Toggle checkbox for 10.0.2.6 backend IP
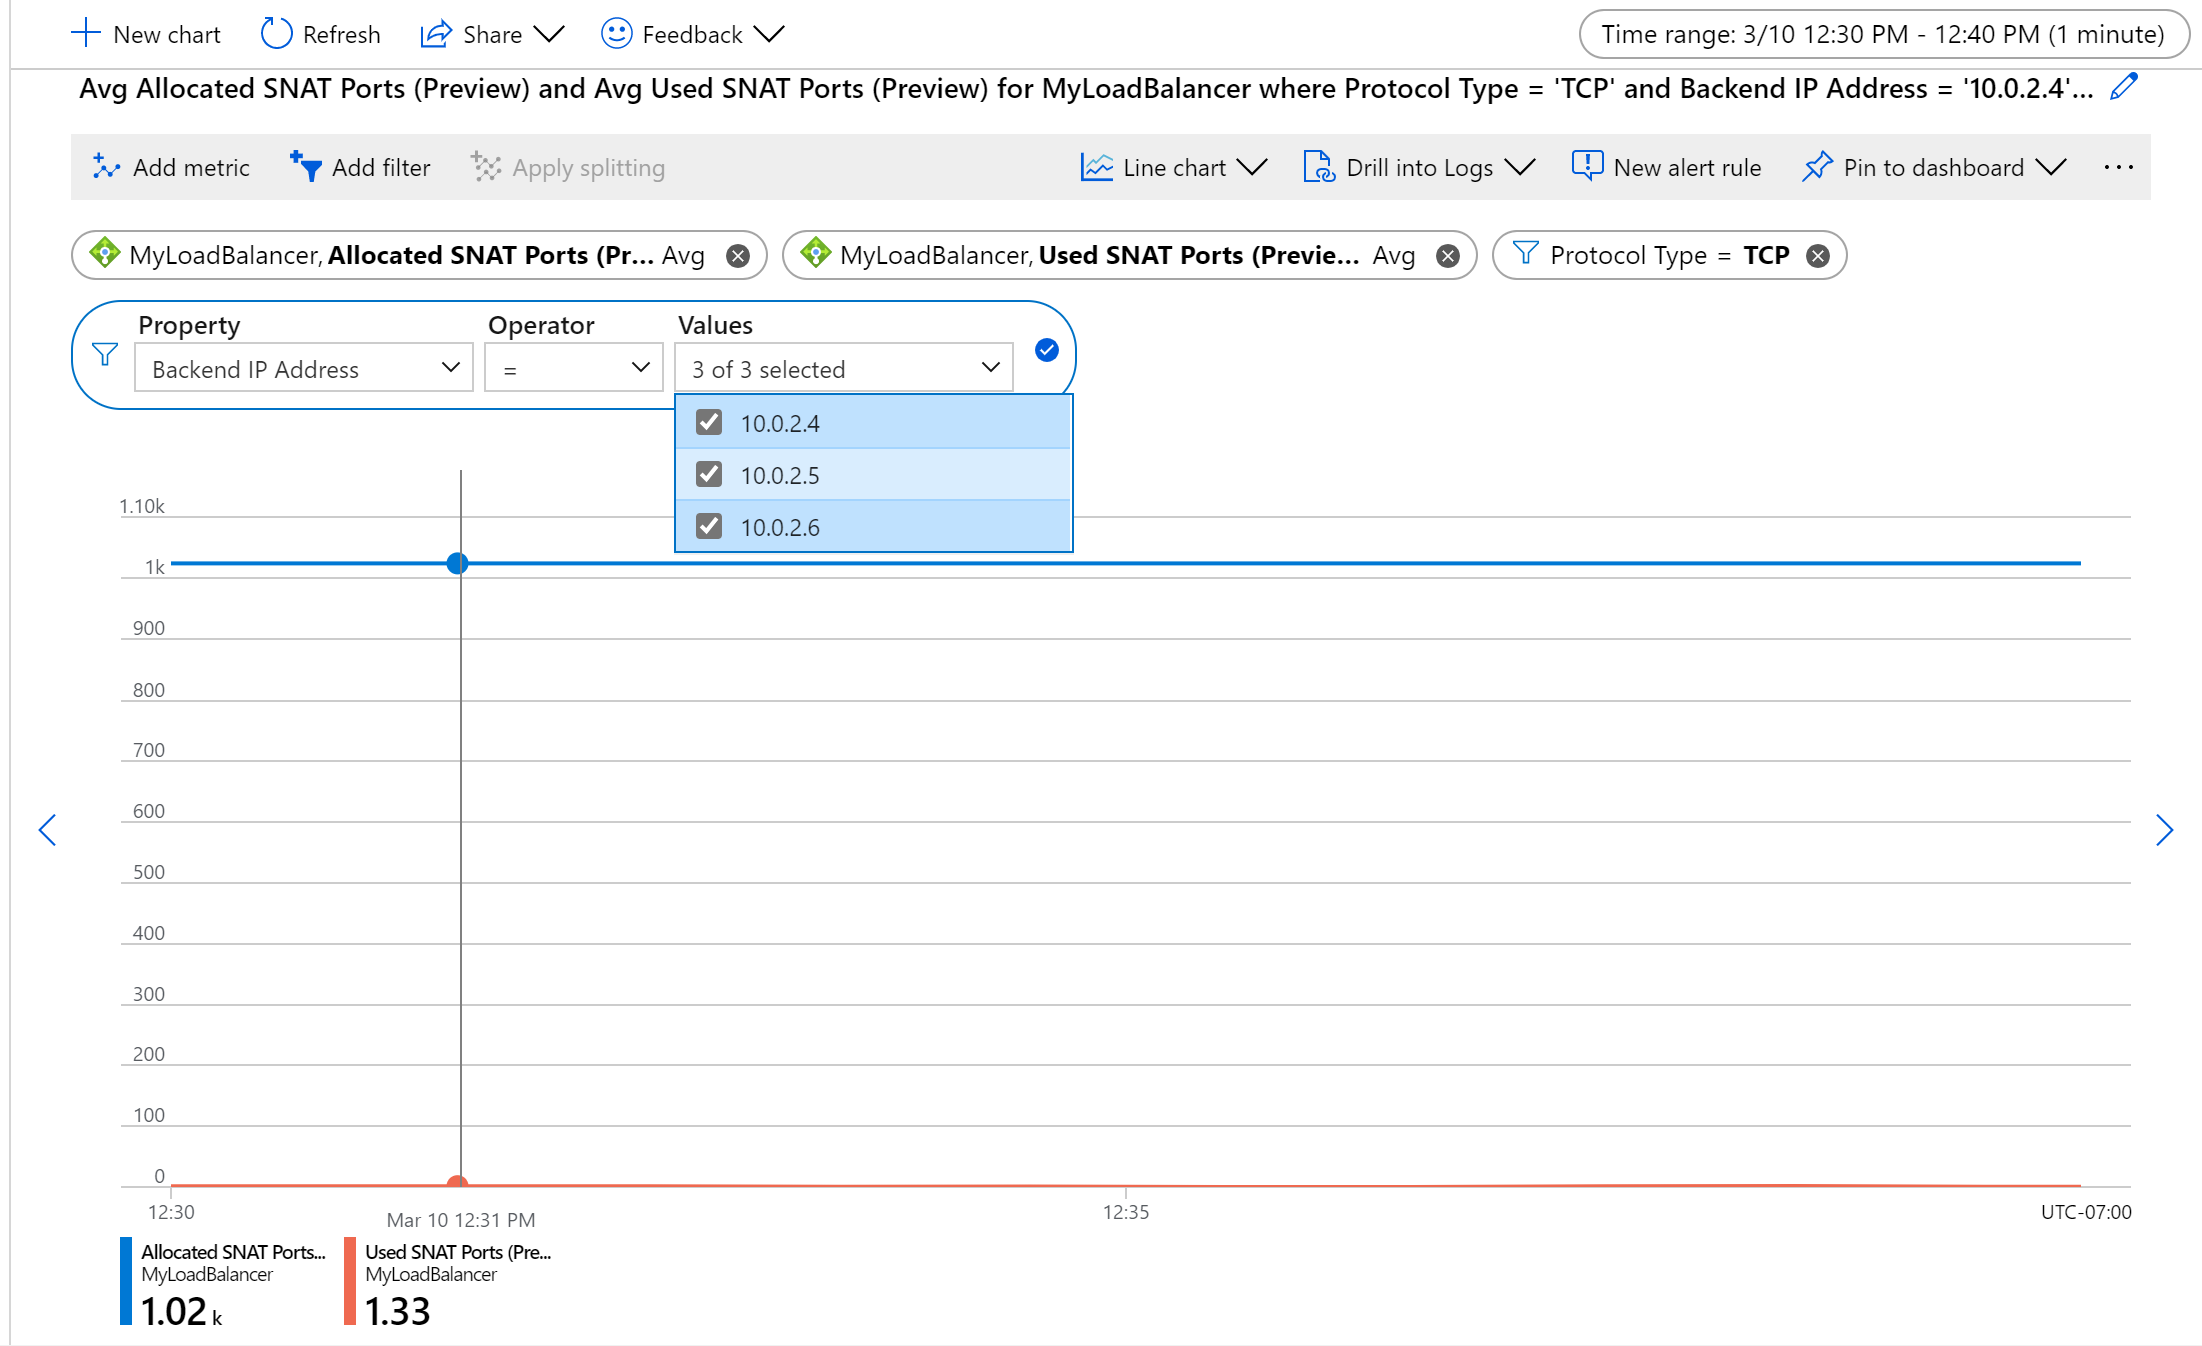 711,527
